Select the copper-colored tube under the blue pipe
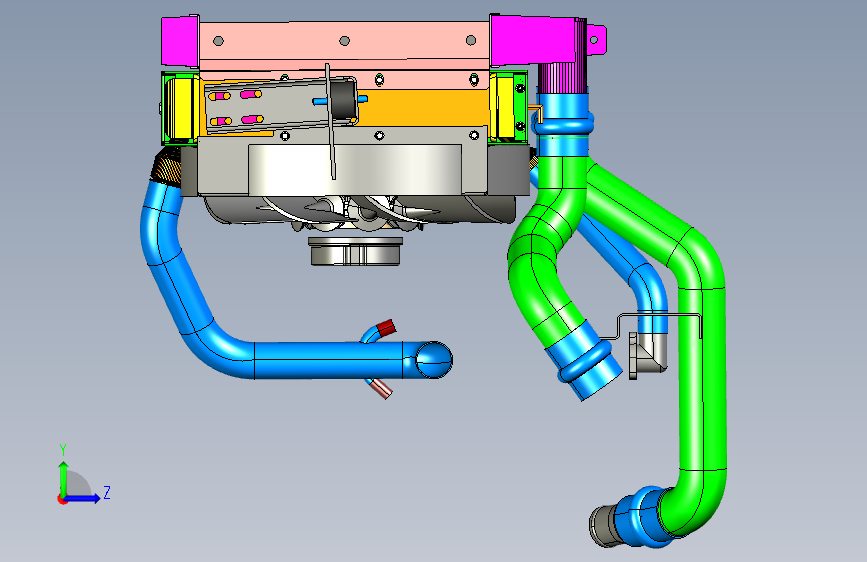The height and width of the screenshot is (562, 867). point(380,388)
